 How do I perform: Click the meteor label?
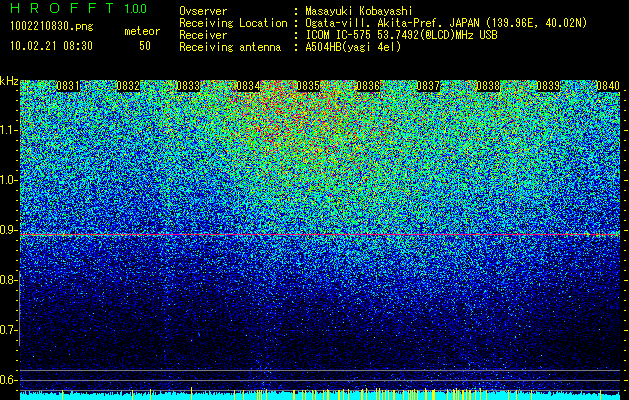click(x=142, y=31)
